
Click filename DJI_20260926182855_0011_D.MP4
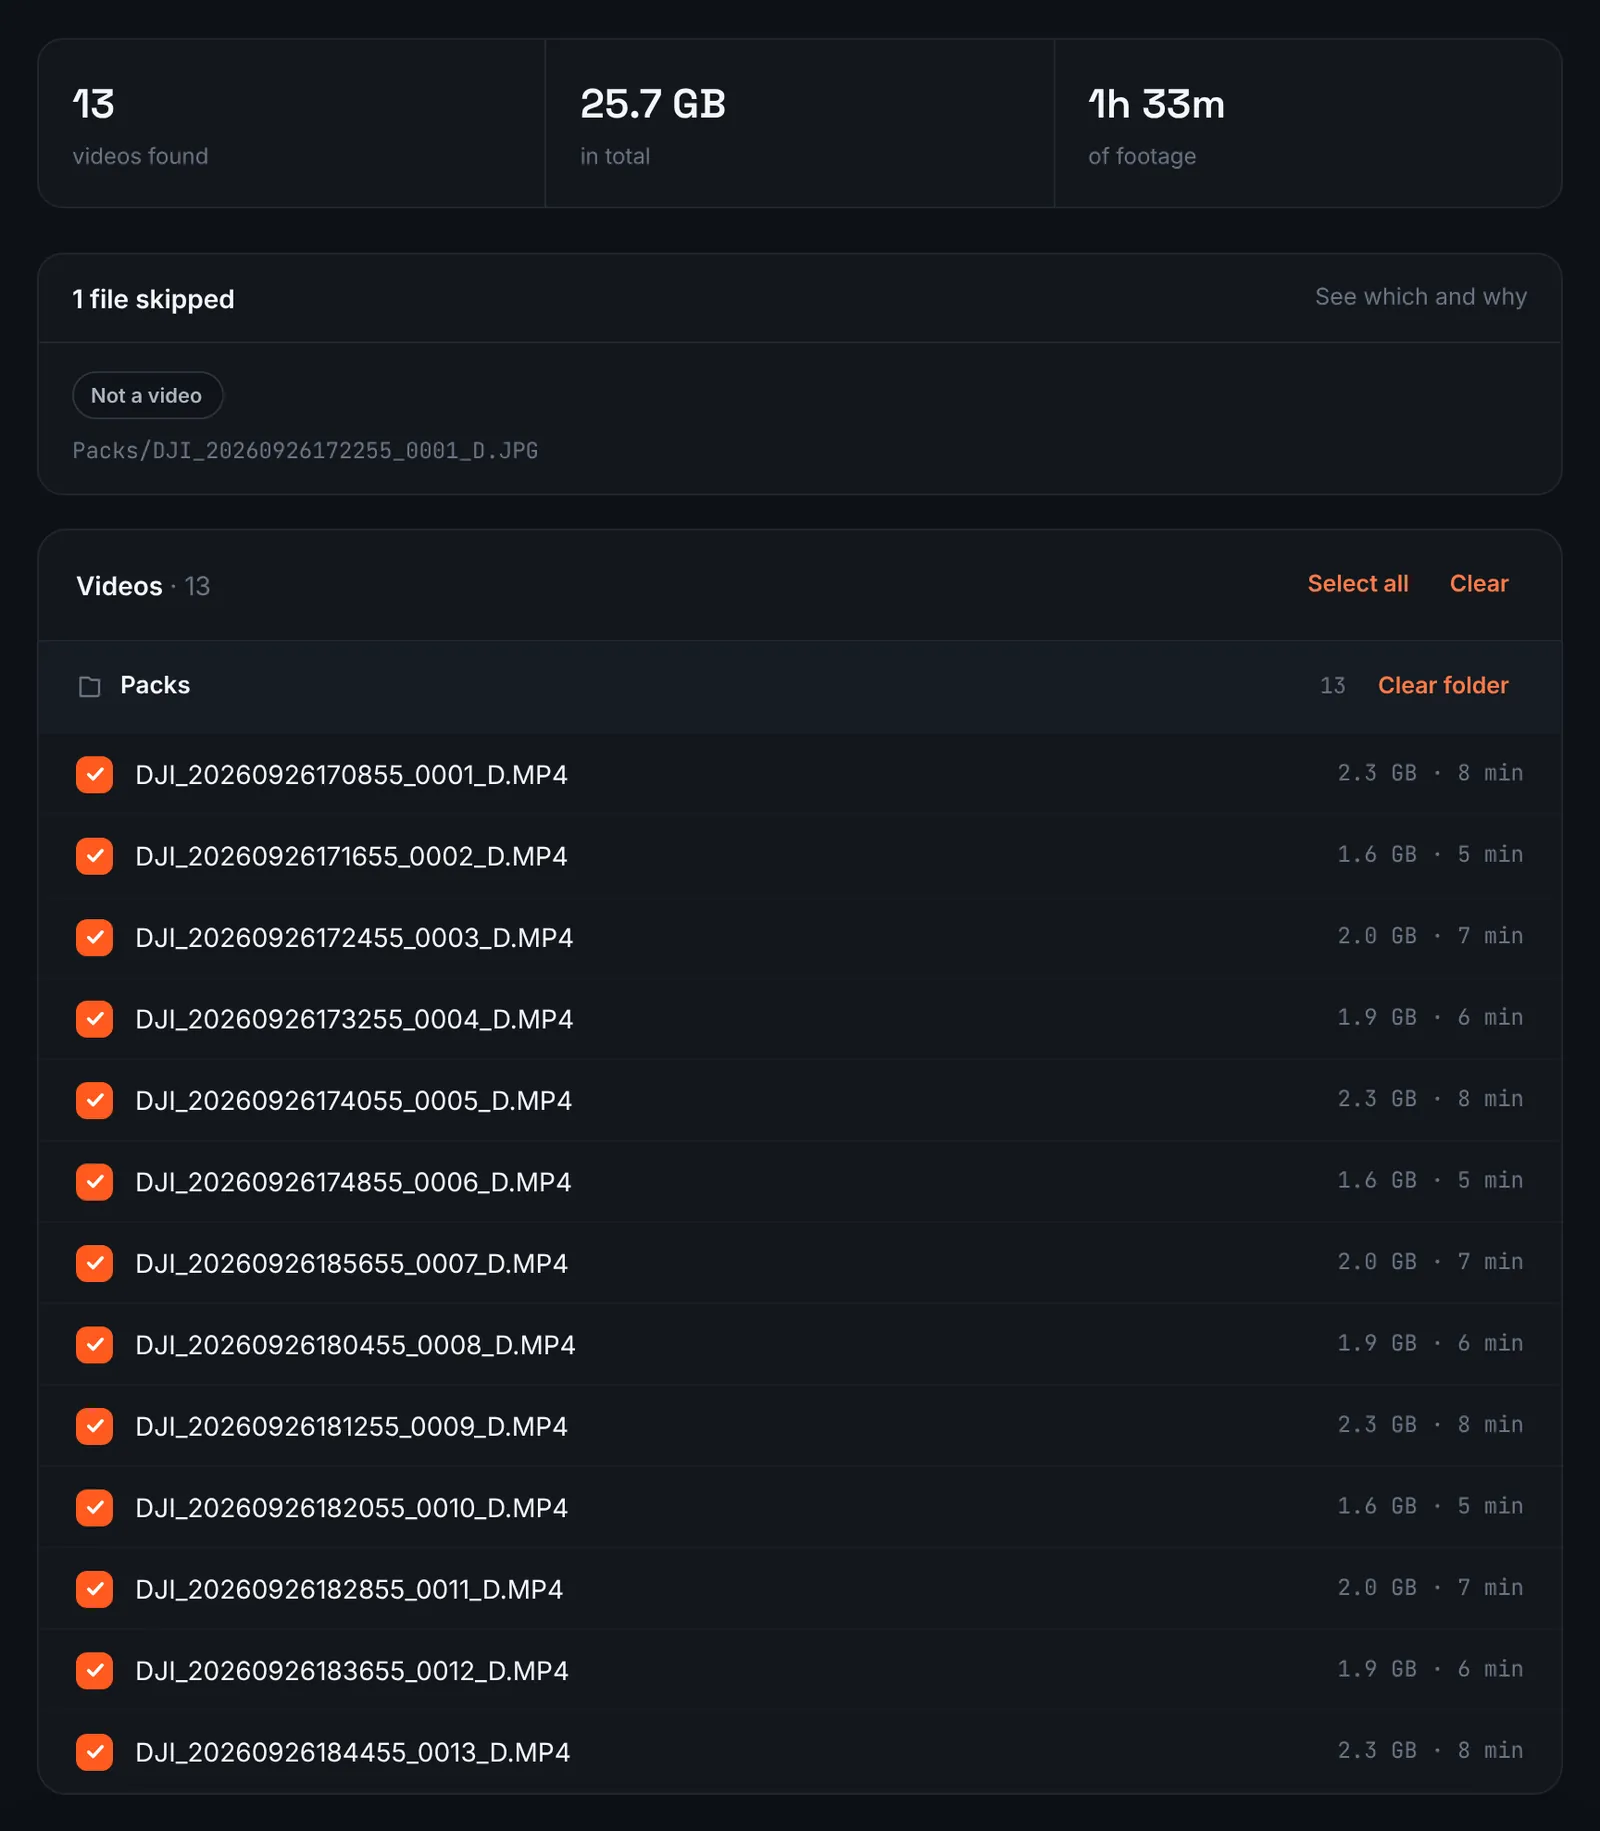coord(349,1590)
